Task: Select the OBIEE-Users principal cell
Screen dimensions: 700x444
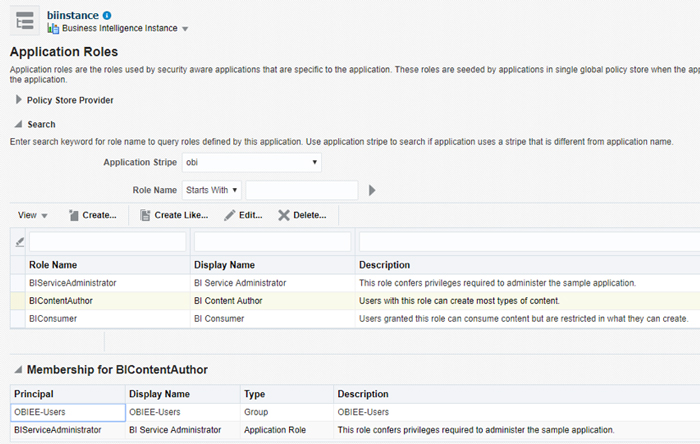Action: tap(68, 412)
